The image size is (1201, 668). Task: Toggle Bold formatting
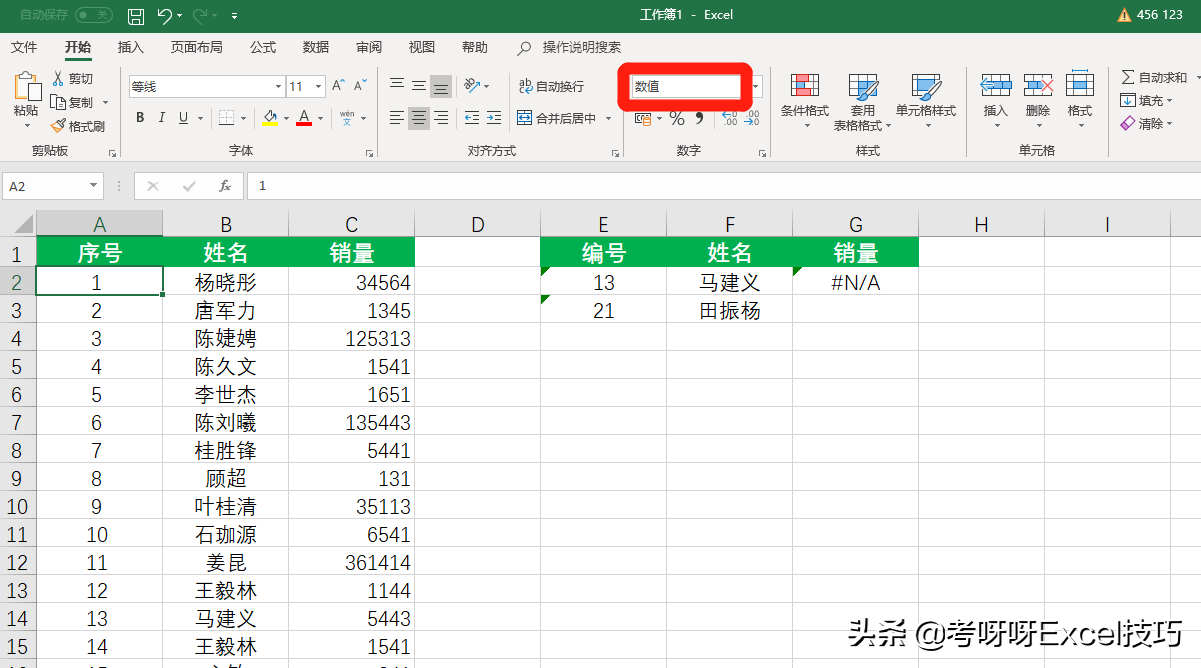(140, 118)
